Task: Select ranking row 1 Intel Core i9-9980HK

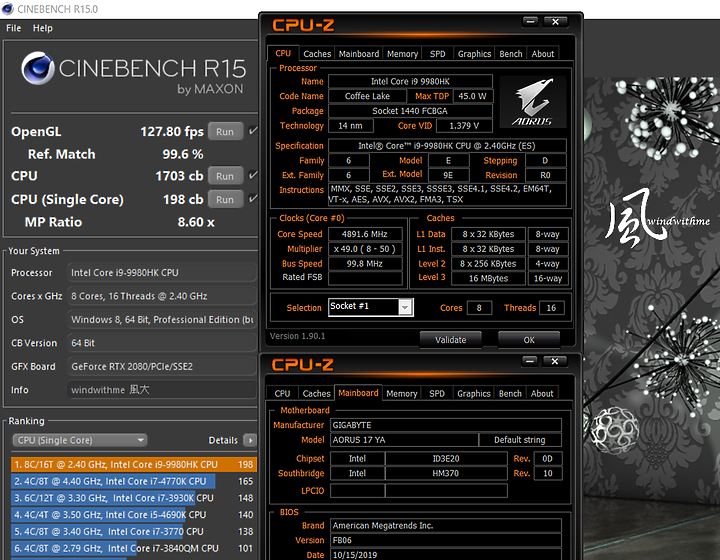Action: [x=134, y=465]
